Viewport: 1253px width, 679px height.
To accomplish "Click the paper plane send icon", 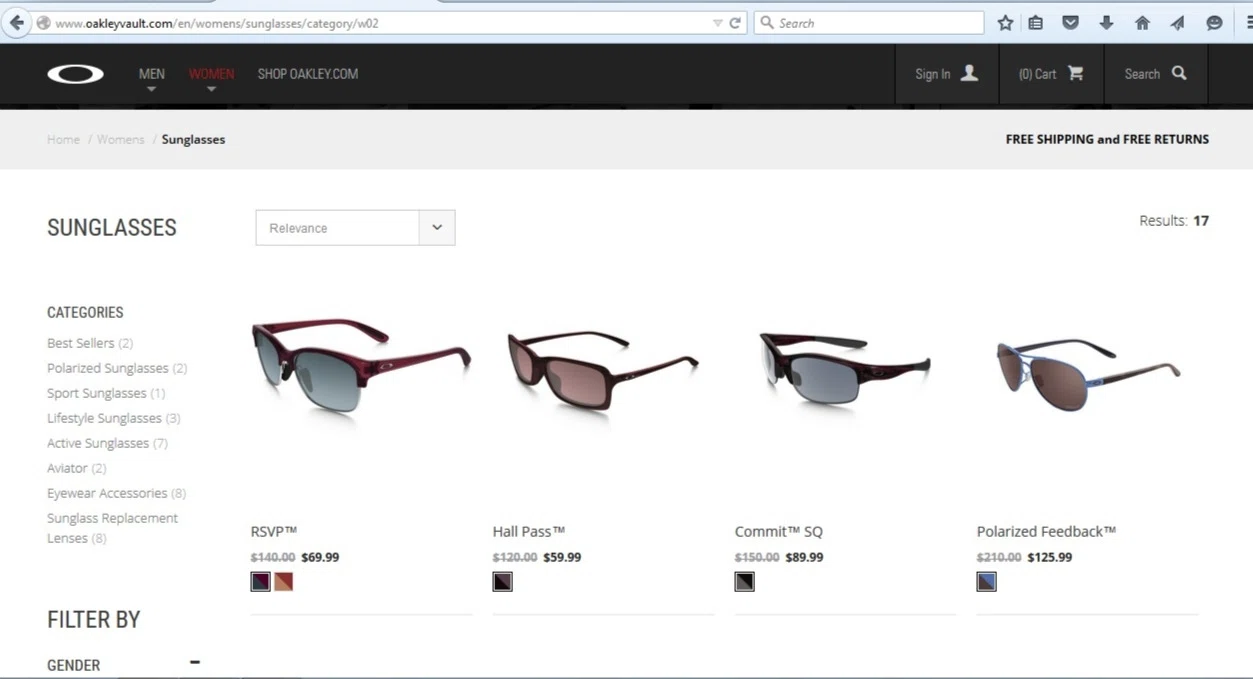I will [x=1177, y=23].
